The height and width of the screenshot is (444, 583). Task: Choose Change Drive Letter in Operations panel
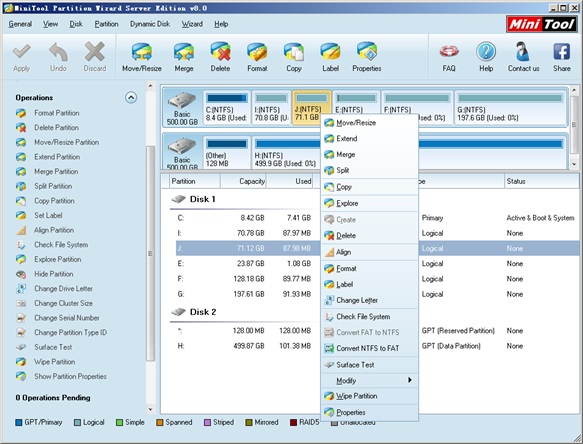click(x=63, y=289)
